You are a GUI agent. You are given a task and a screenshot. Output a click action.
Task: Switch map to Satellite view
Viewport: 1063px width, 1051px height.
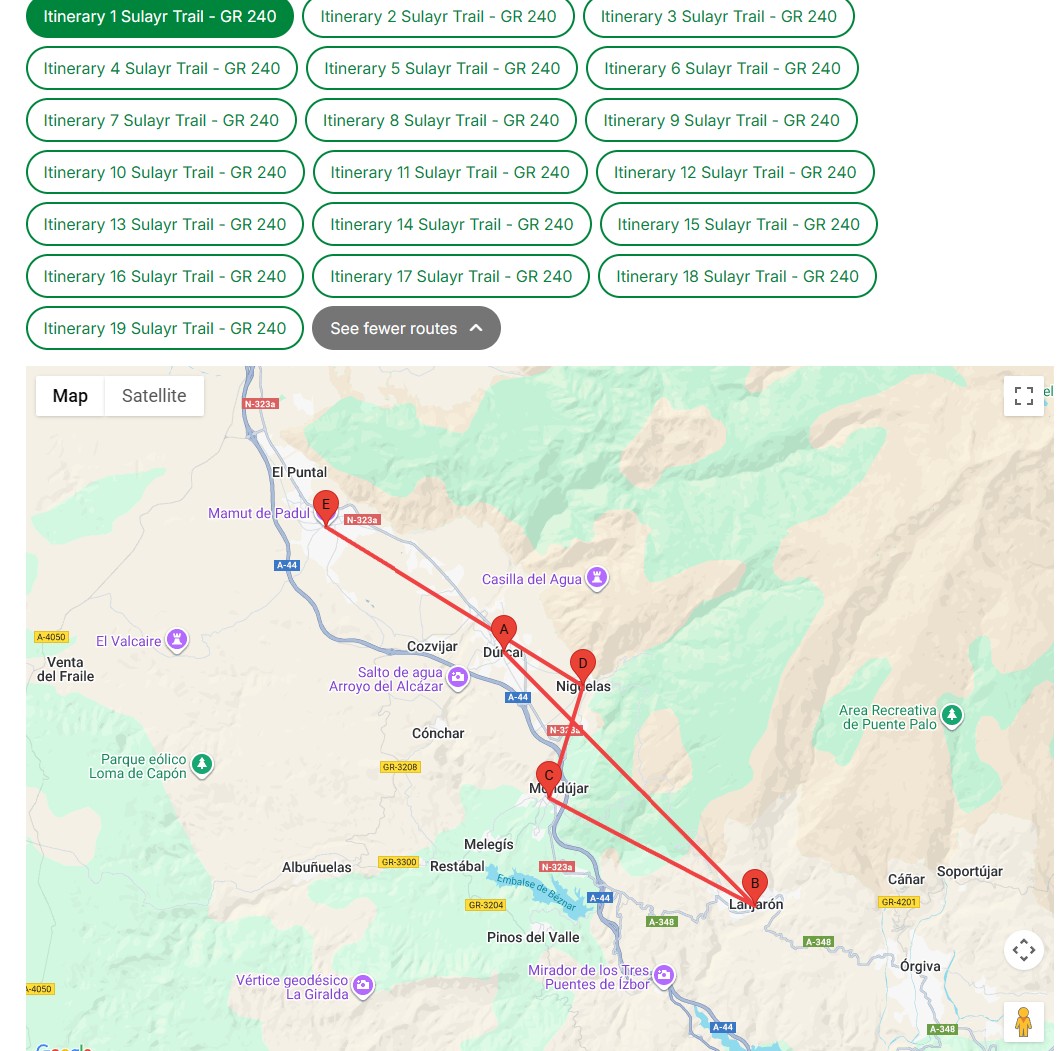(x=154, y=396)
